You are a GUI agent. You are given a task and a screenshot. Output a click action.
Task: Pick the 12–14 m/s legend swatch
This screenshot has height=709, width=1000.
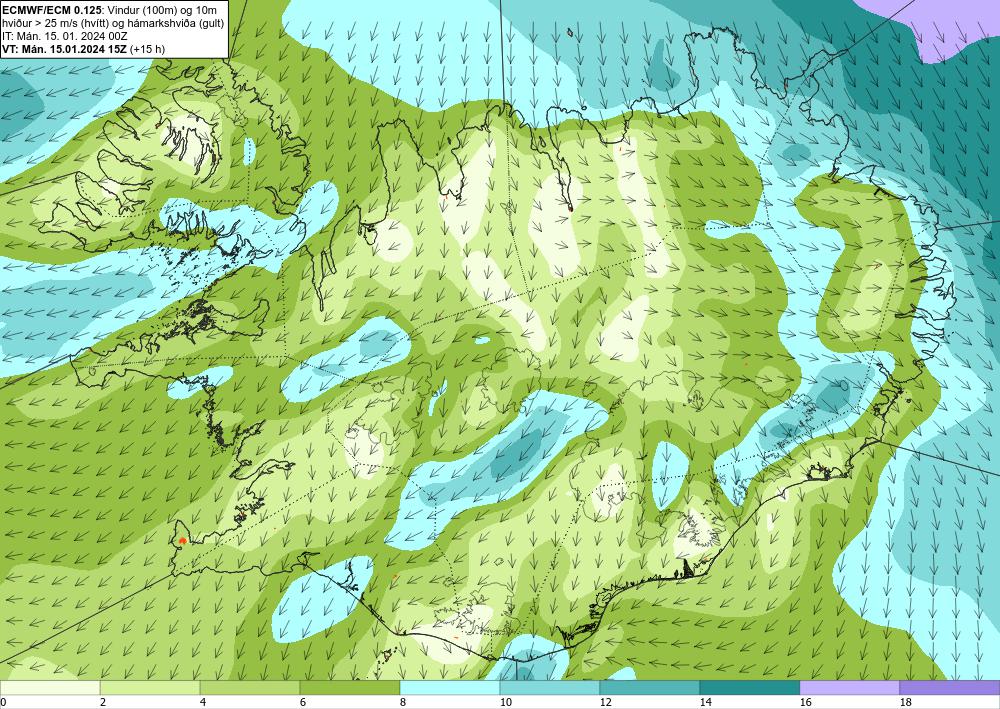(649, 687)
